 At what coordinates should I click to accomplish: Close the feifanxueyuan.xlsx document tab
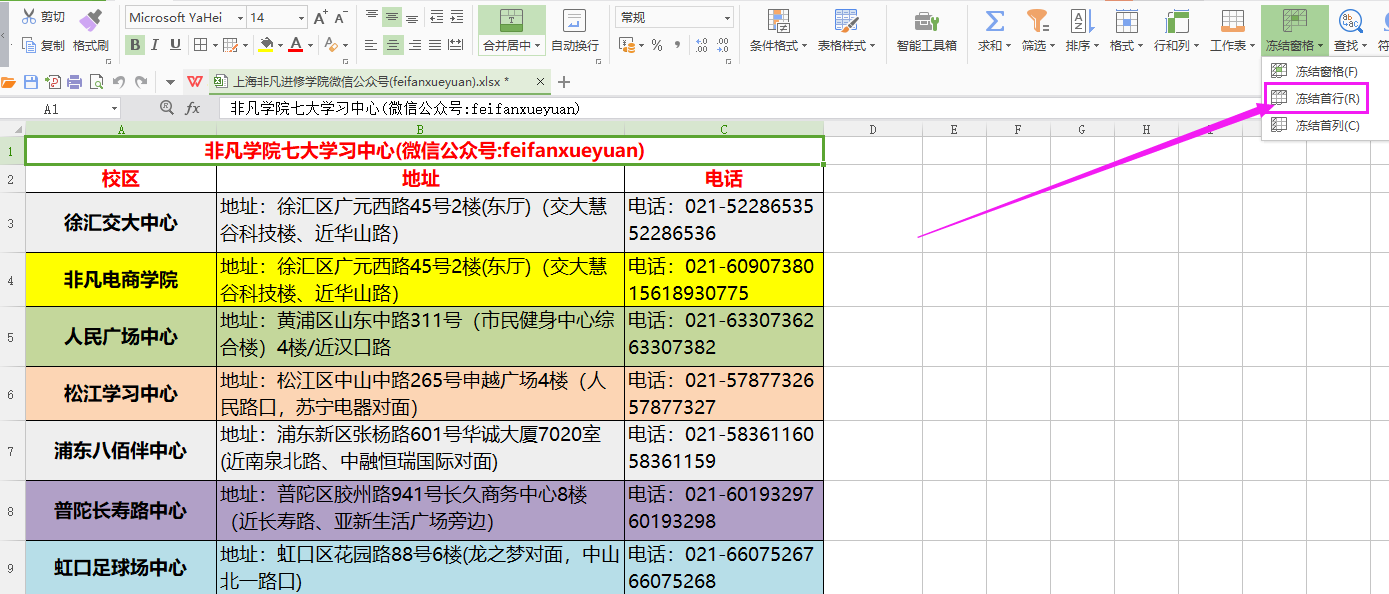[541, 82]
